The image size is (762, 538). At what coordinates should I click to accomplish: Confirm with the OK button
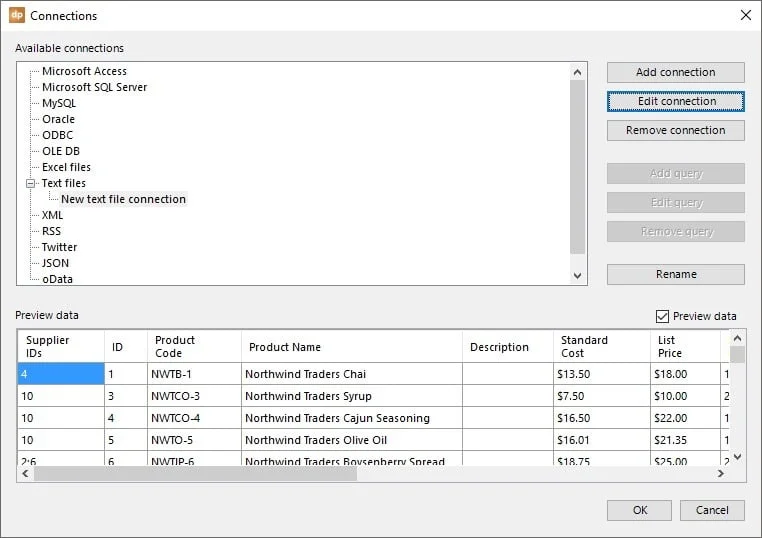pos(639,510)
